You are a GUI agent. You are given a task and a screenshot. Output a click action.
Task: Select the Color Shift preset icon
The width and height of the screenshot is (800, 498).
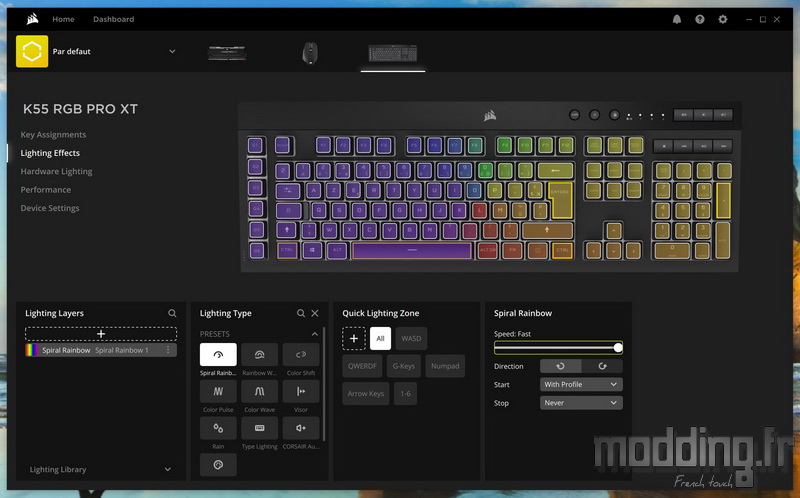[x=301, y=354]
